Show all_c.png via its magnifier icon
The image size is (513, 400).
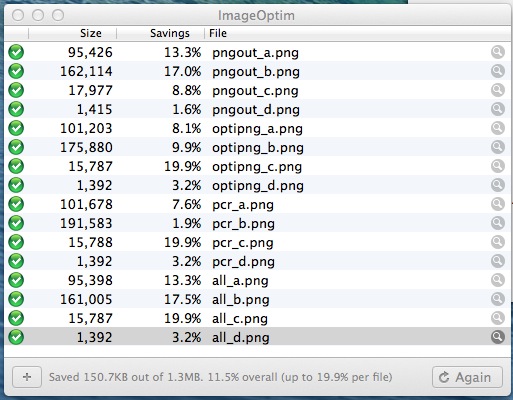pos(497,318)
